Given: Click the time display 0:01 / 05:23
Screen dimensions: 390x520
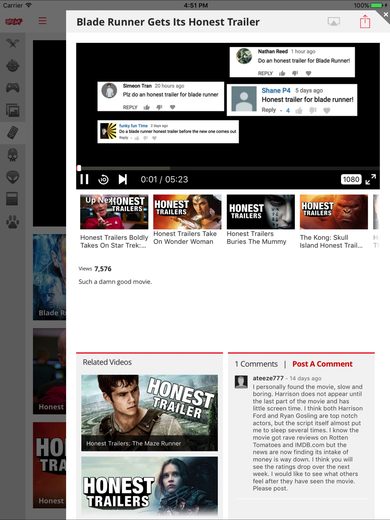Looking at the screenshot, I should pos(164,180).
